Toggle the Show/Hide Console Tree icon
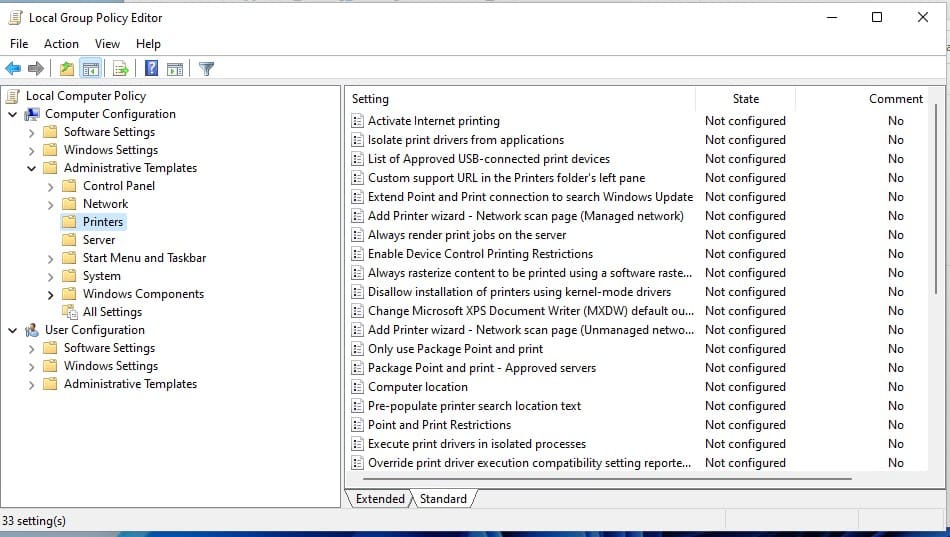This screenshot has width=950, height=537. [90, 69]
